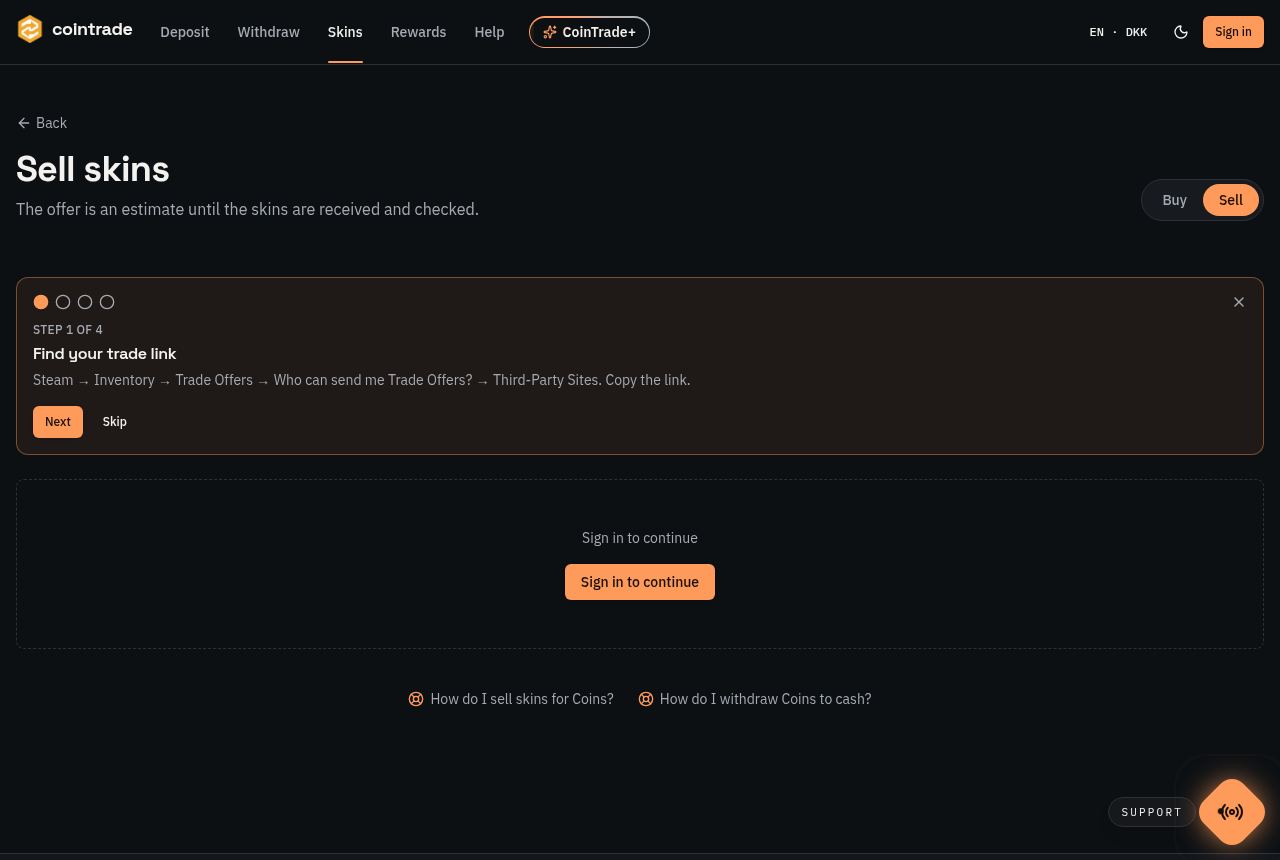Open the Deposit menu item

coord(185,32)
